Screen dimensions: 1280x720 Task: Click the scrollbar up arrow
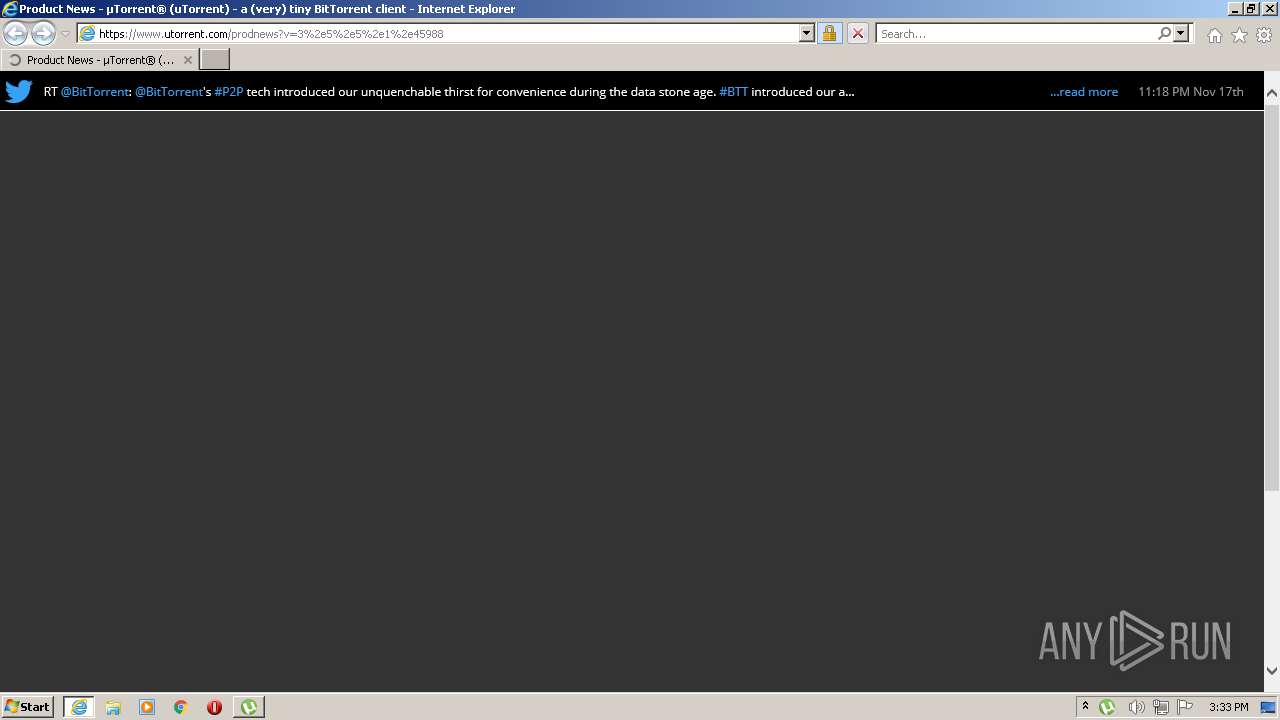pyautogui.click(x=1272, y=93)
